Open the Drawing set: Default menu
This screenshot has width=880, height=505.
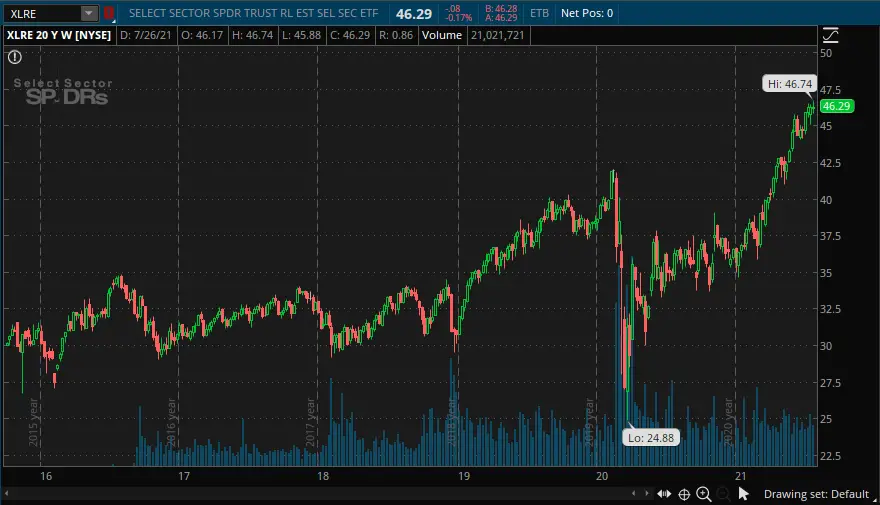(x=816, y=494)
